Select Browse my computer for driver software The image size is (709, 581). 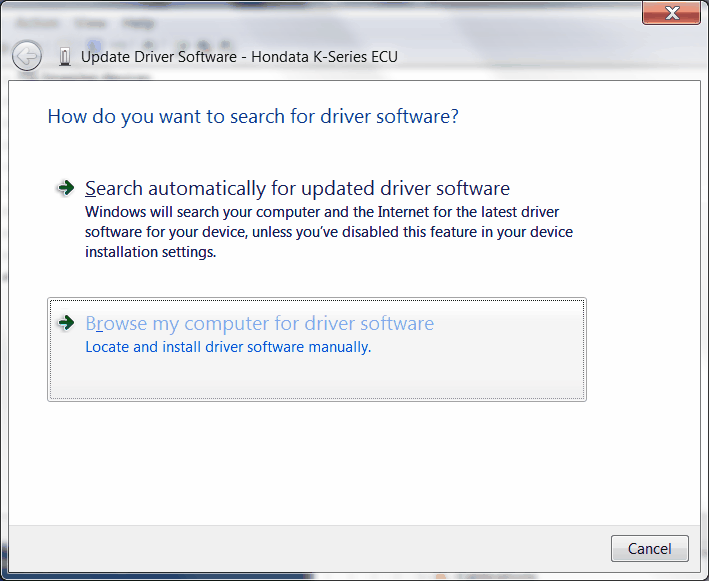coord(317,349)
